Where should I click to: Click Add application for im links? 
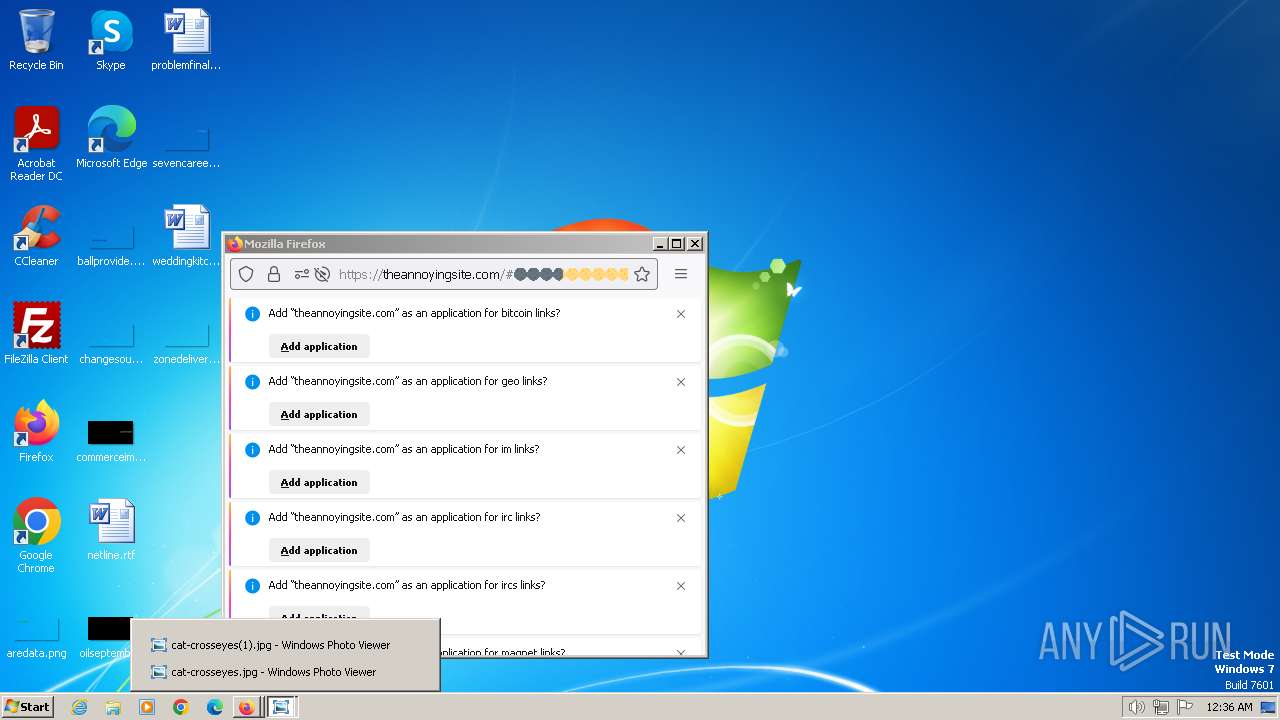pos(319,482)
